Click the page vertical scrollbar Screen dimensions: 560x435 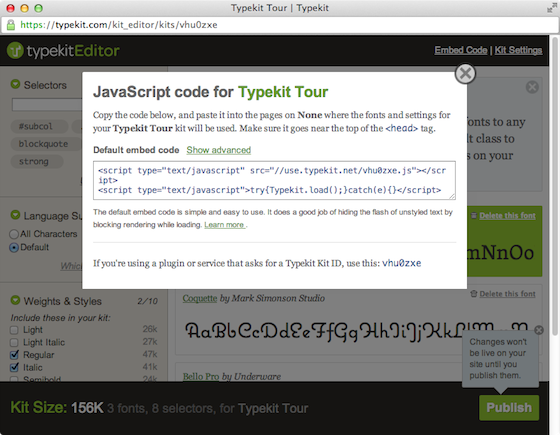click(x=555, y=186)
